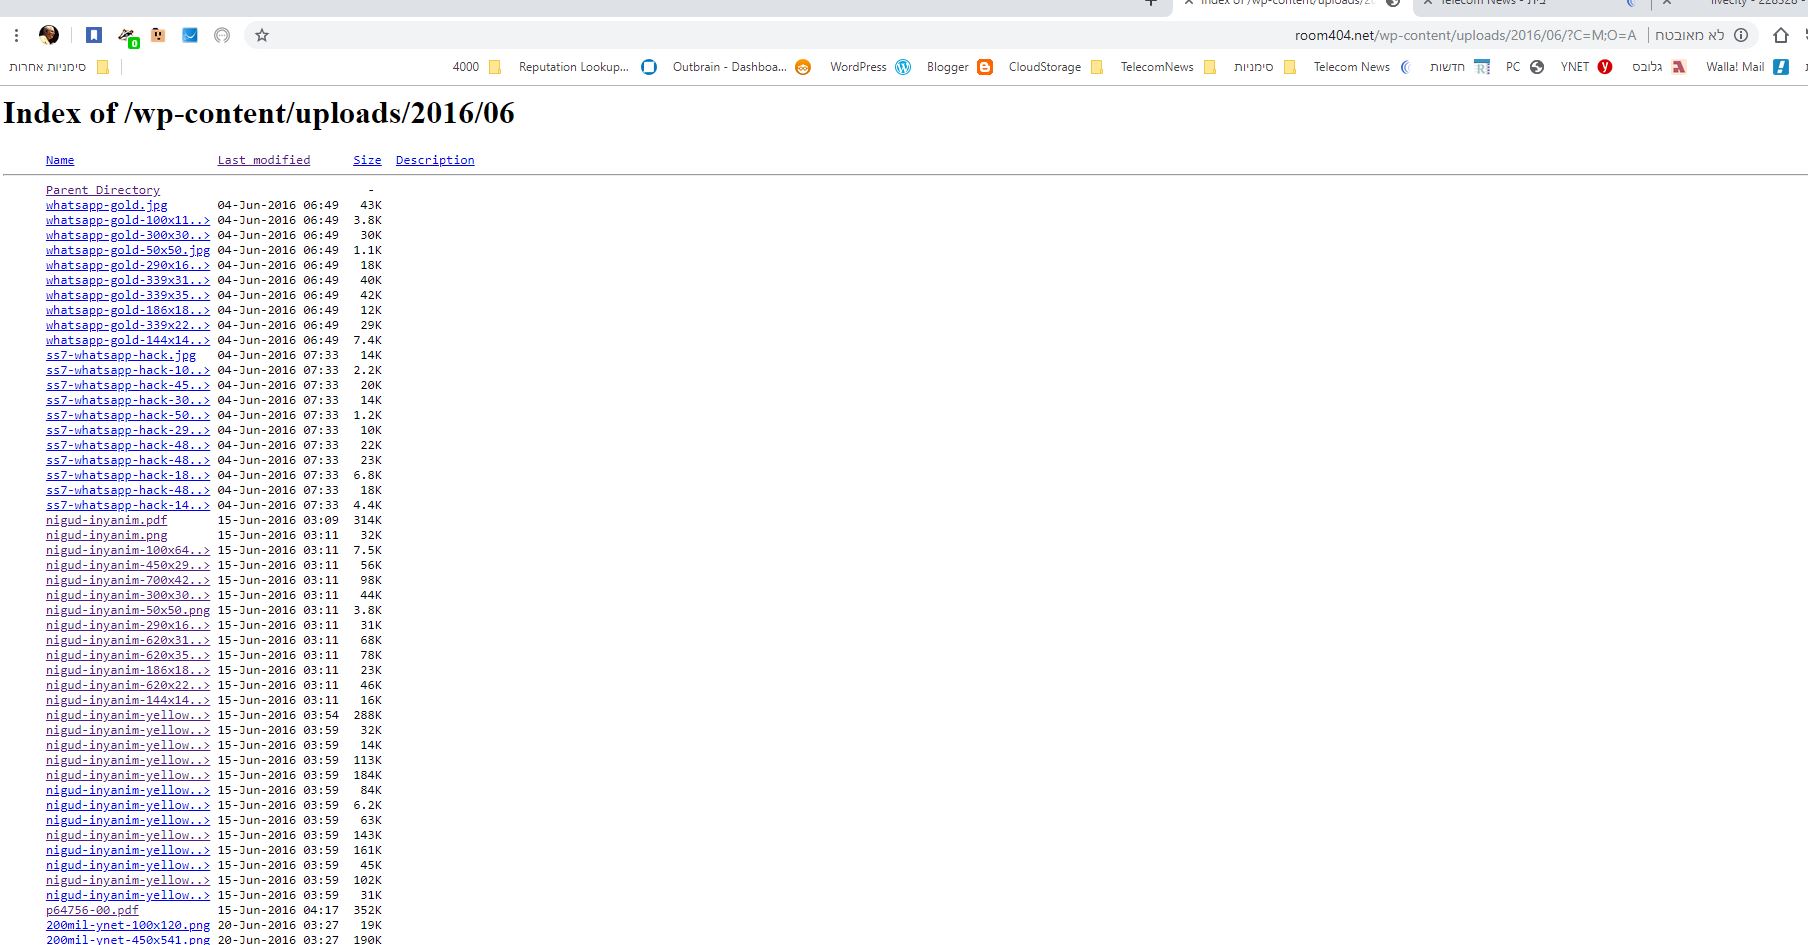Click the user profile avatar
1808x945 pixels.
point(48,35)
